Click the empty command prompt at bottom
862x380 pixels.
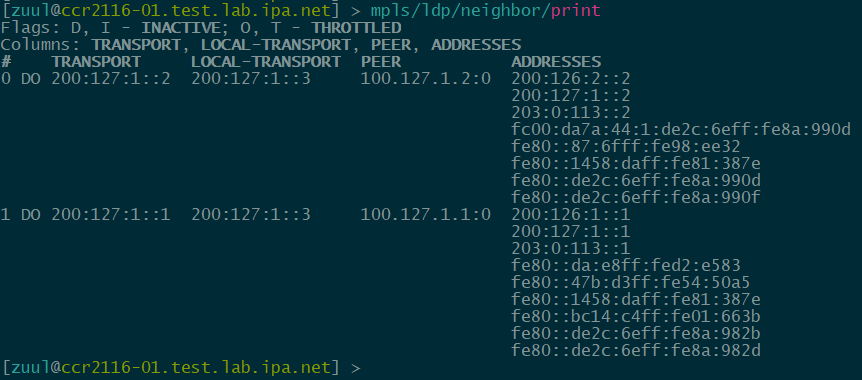181,367
